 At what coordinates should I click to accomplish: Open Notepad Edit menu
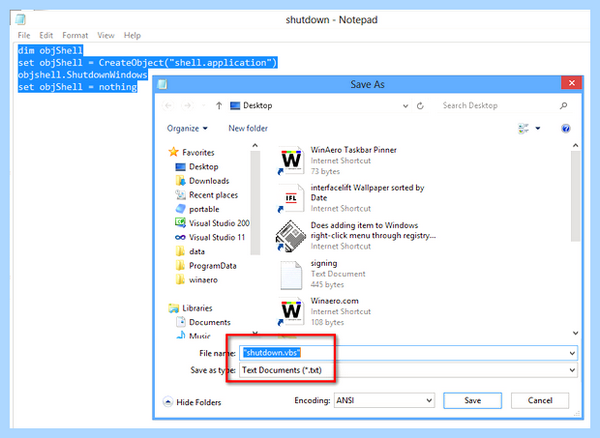tap(46, 36)
